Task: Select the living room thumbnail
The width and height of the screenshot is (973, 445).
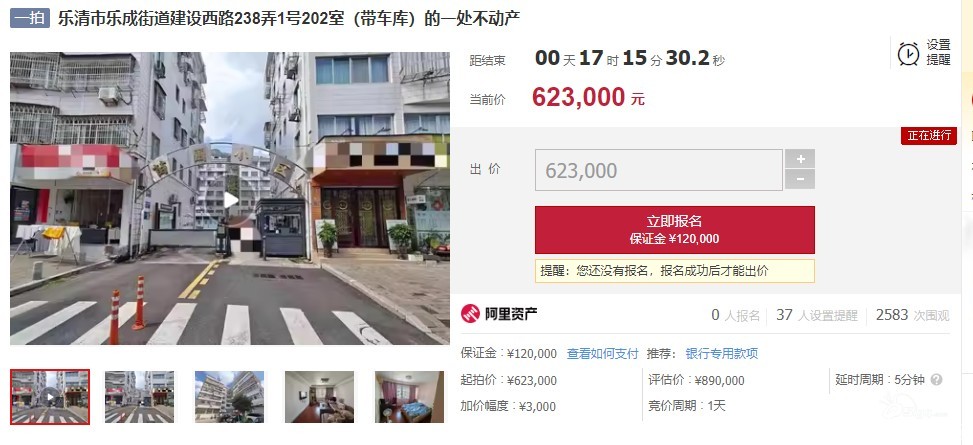Action: point(319,397)
